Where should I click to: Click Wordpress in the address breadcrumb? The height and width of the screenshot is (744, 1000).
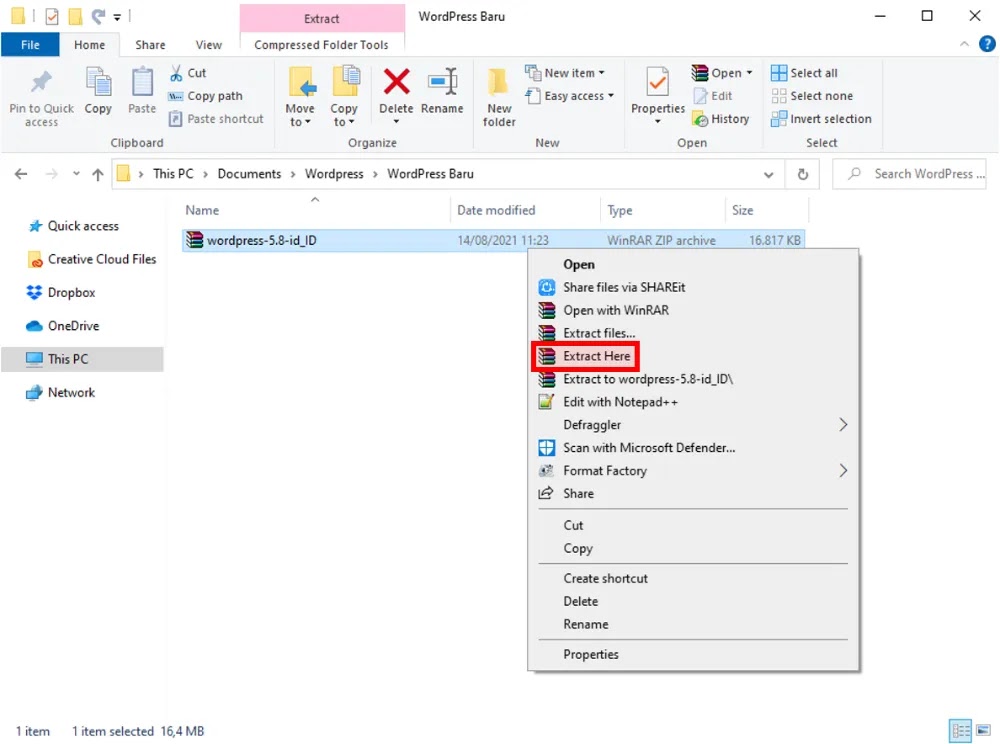(x=334, y=173)
